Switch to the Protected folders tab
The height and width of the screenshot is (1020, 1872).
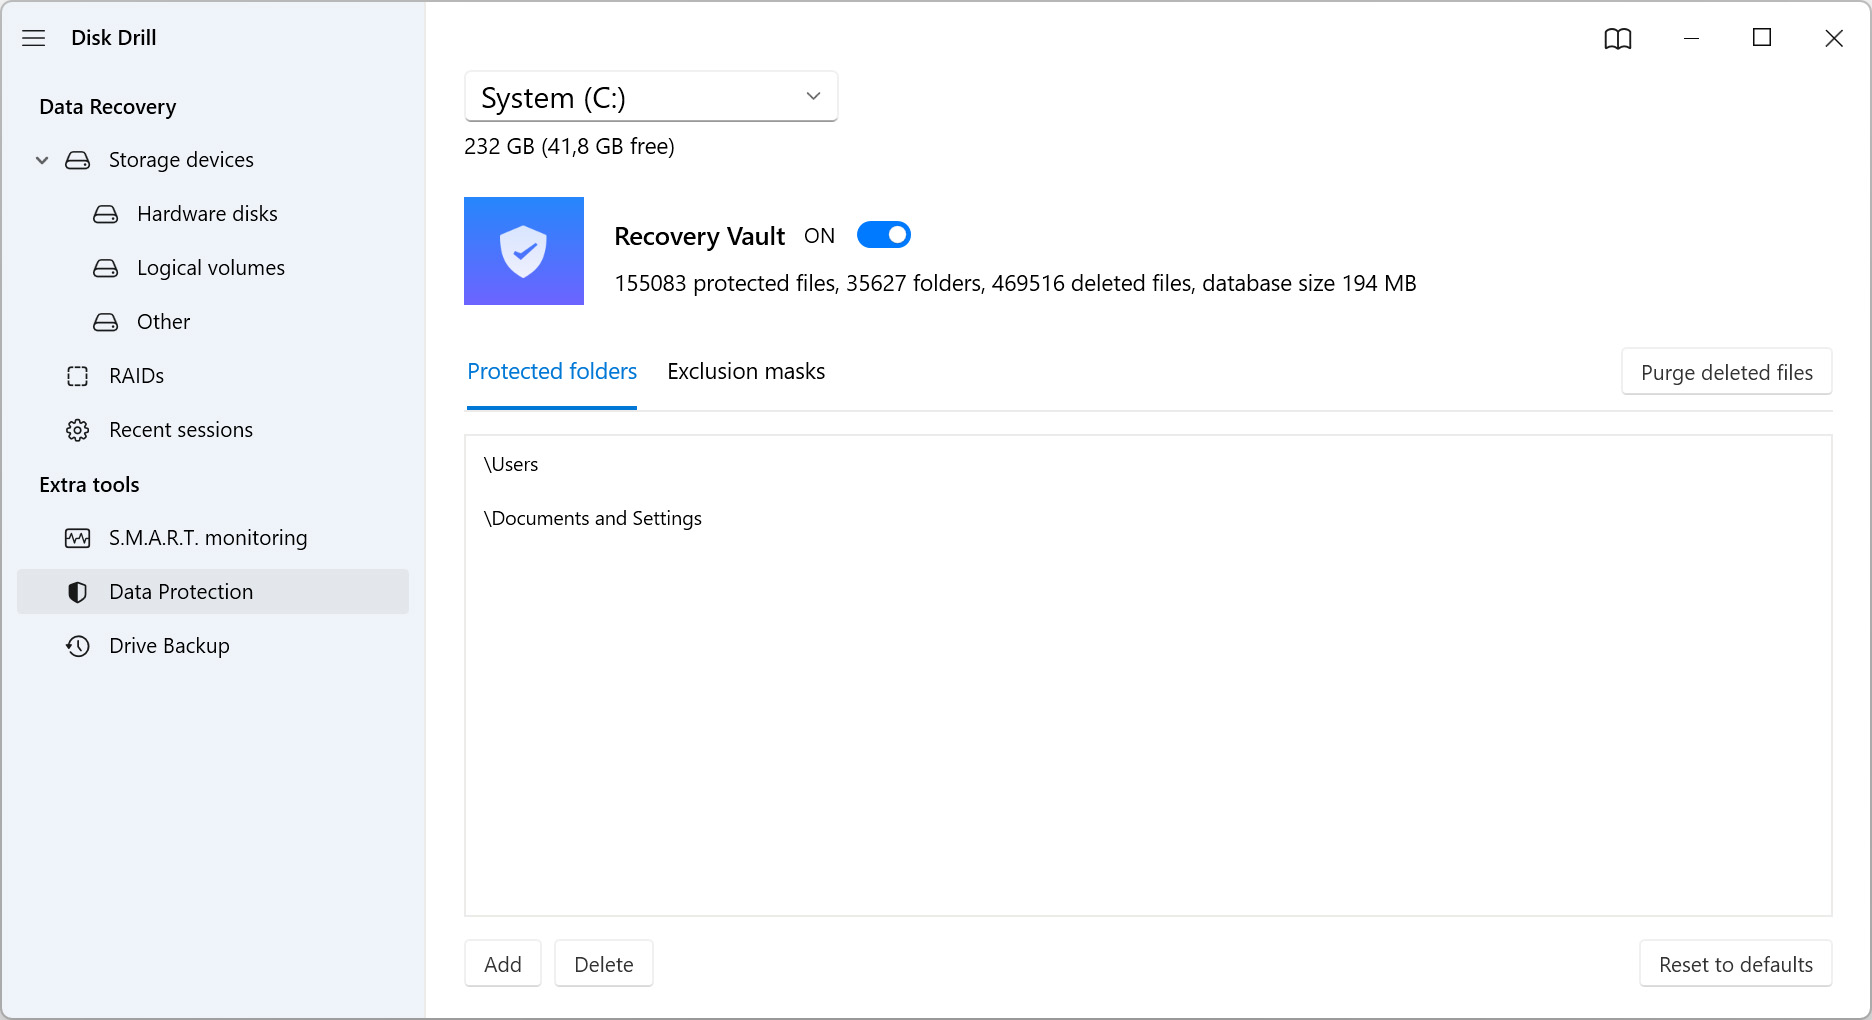(552, 372)
